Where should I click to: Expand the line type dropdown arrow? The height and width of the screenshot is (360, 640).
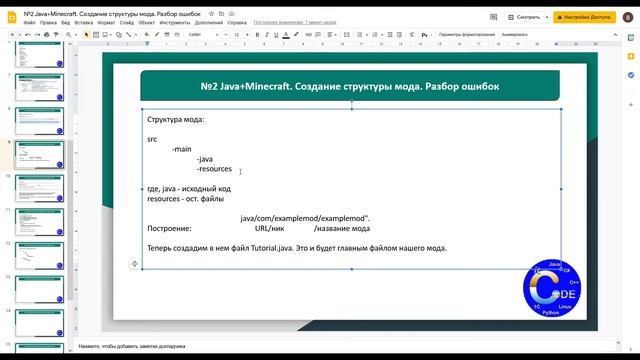click(x=136, y=35)
